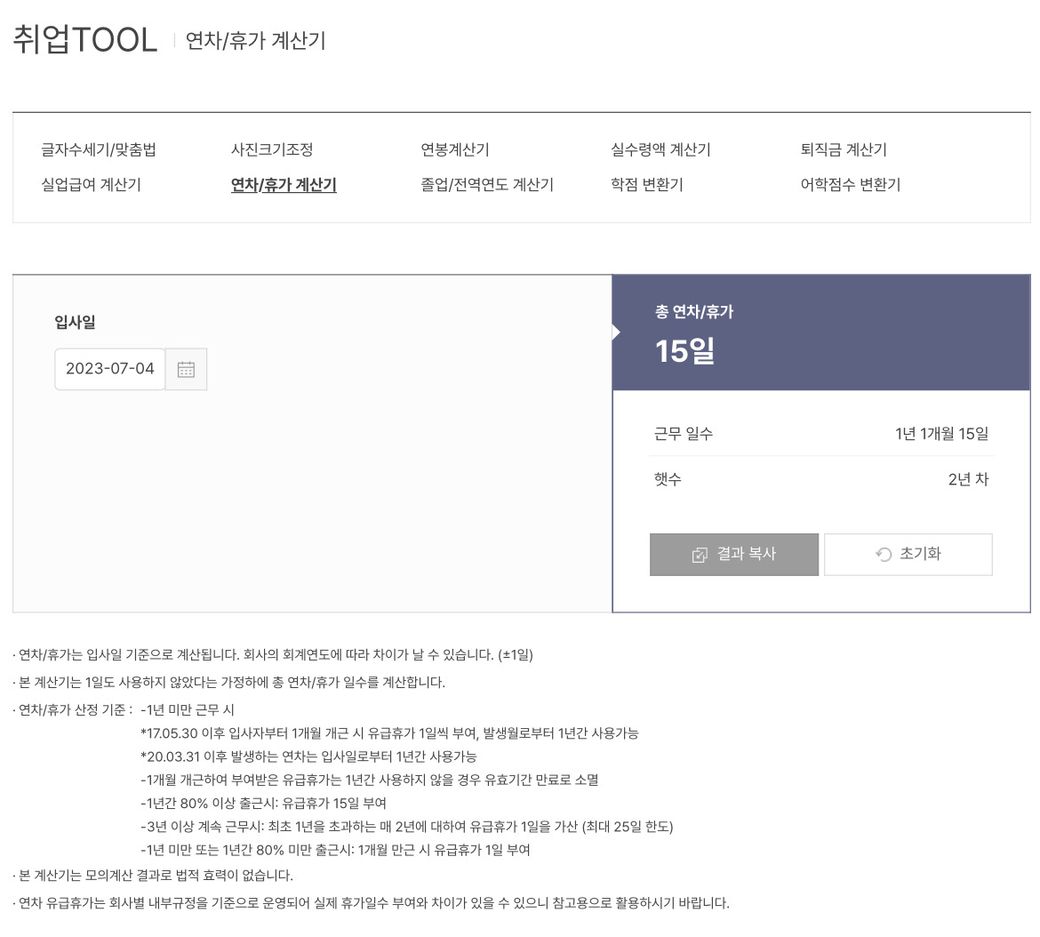
Task: Navigate to 퇴직금 계산기
Action: click(843, 150)
